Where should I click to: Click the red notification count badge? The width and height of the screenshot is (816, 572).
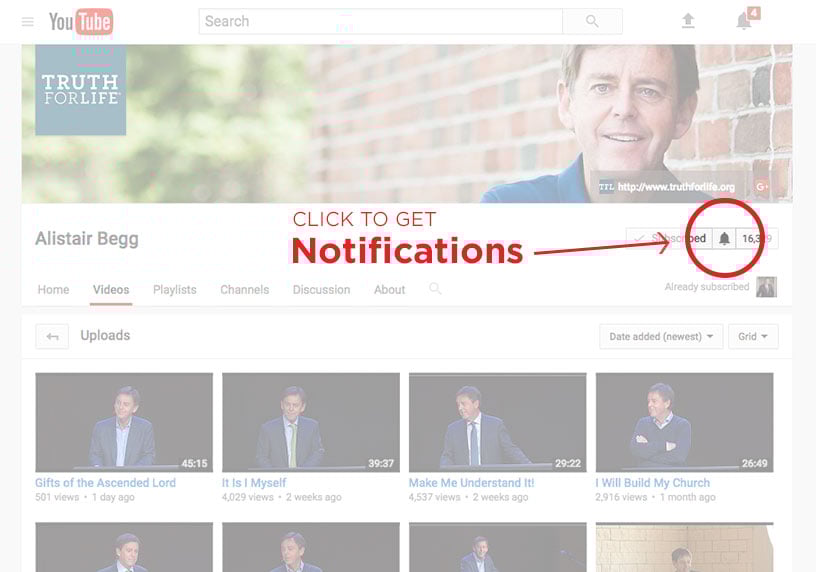coord(754,12)
